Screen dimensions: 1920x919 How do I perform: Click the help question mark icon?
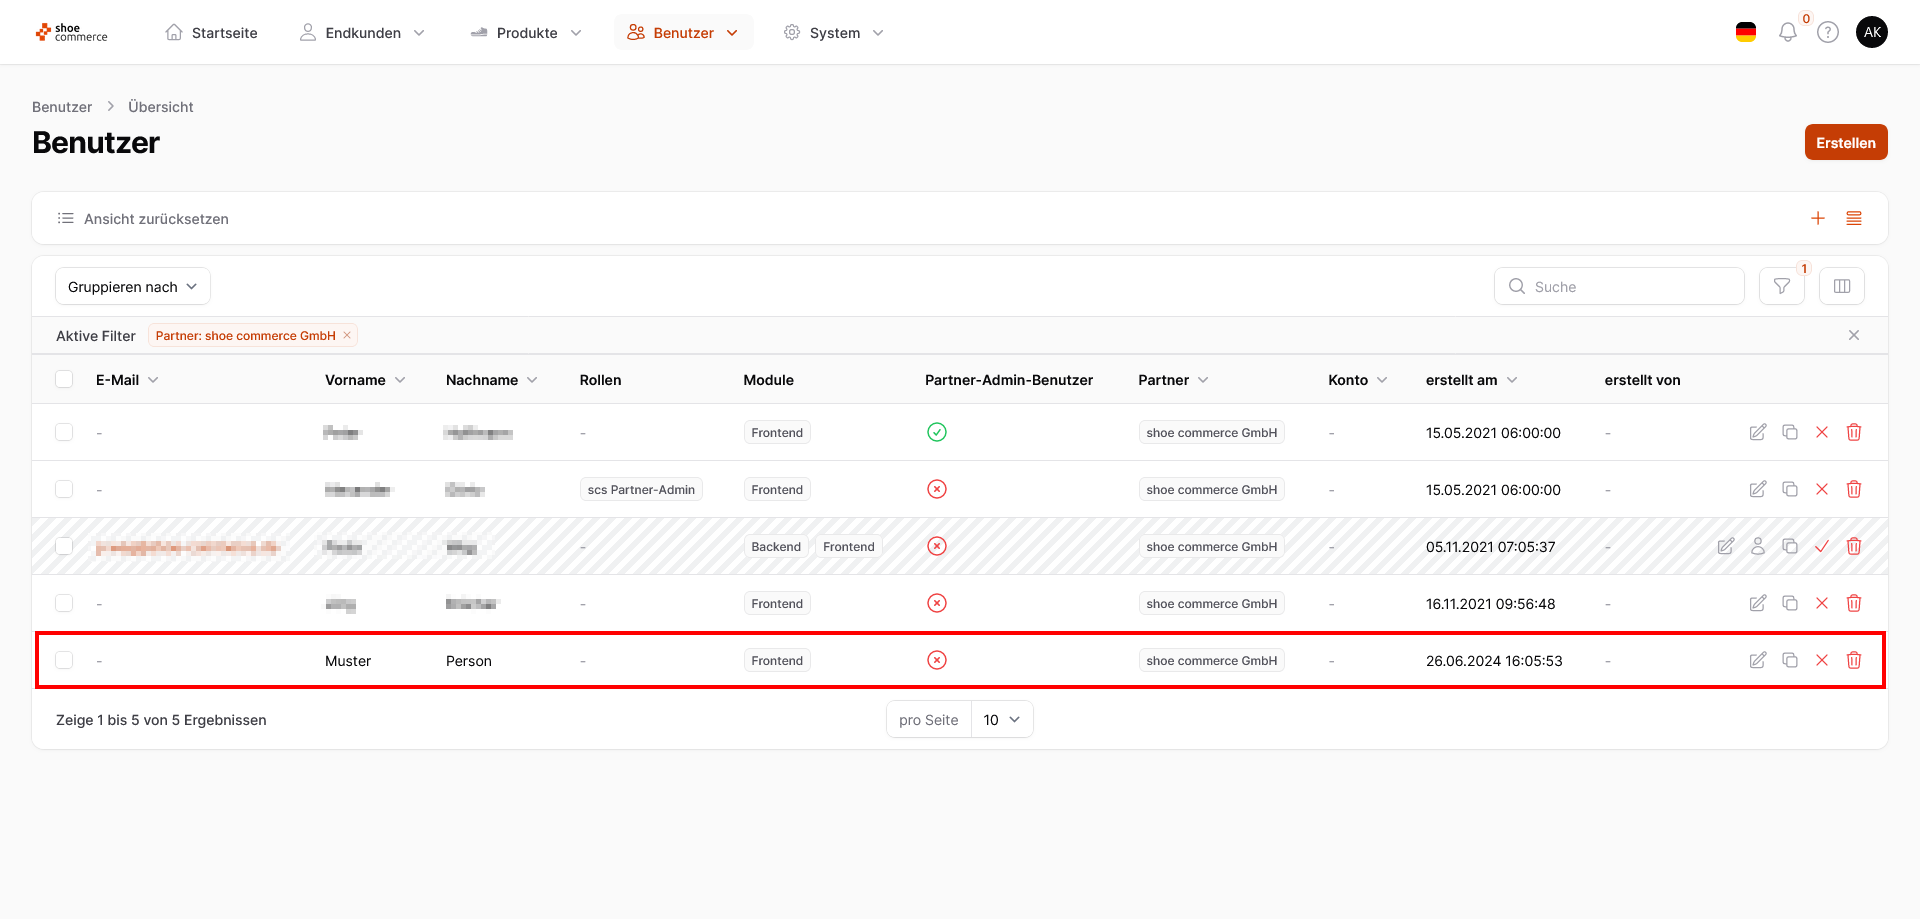(1827, 32)
